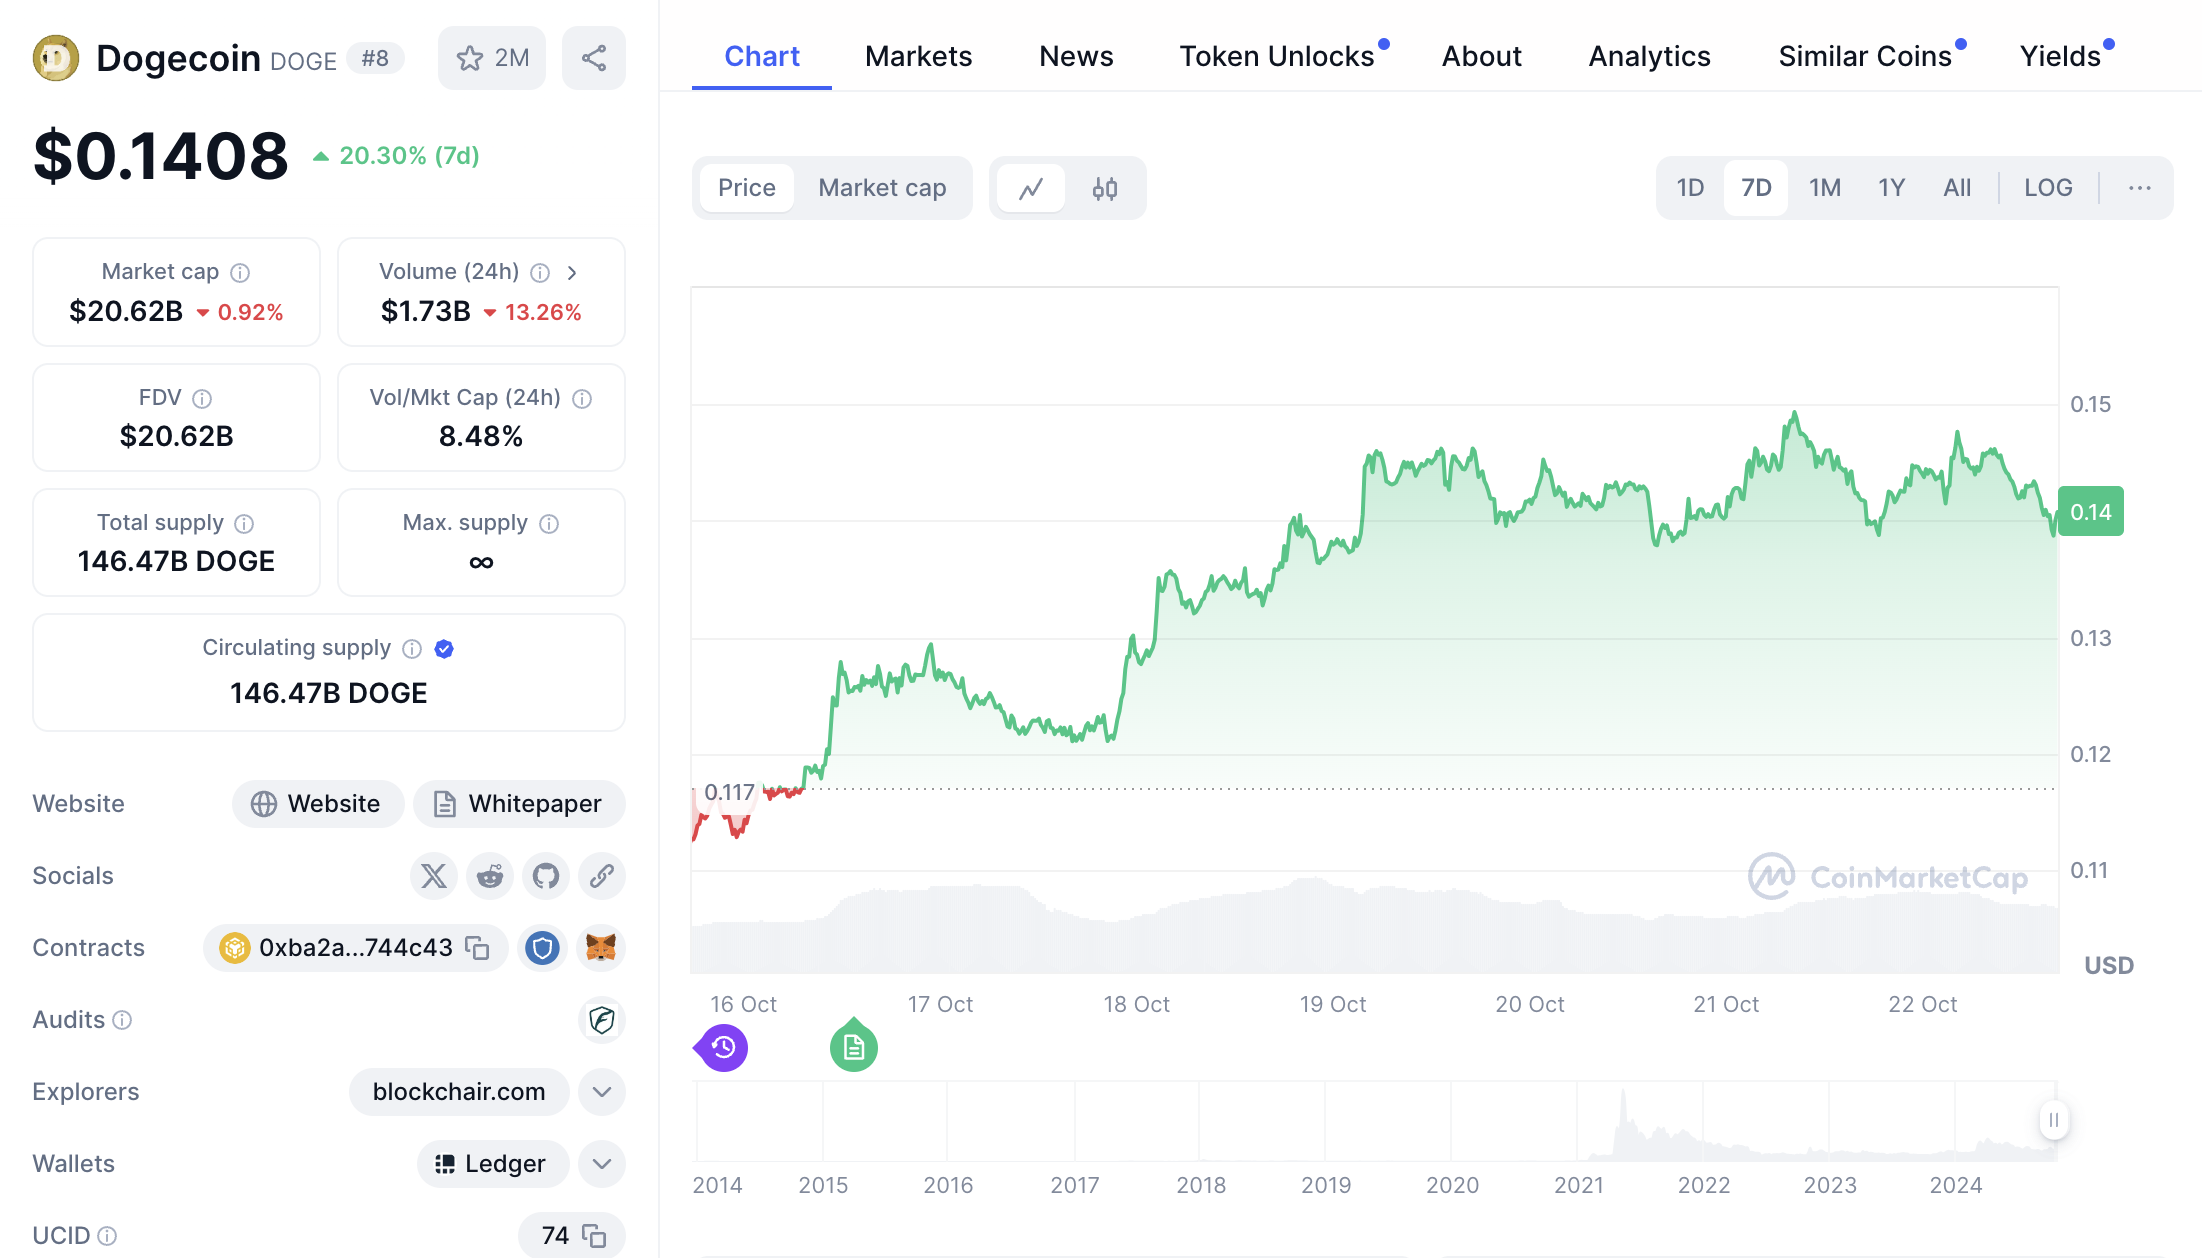Click the Max. supply info icon
The image size is (2202, 1258).
point(549,523)
